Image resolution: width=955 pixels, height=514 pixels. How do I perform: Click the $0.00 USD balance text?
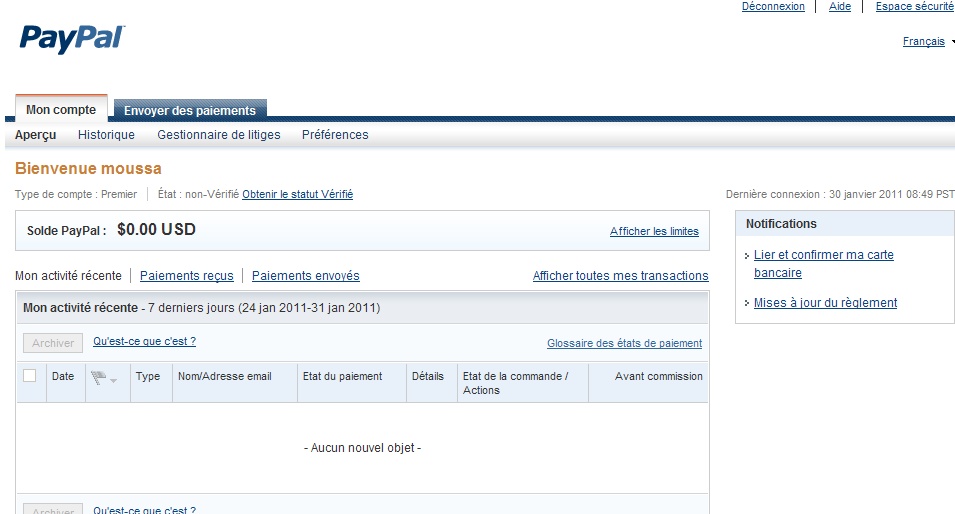157,230
